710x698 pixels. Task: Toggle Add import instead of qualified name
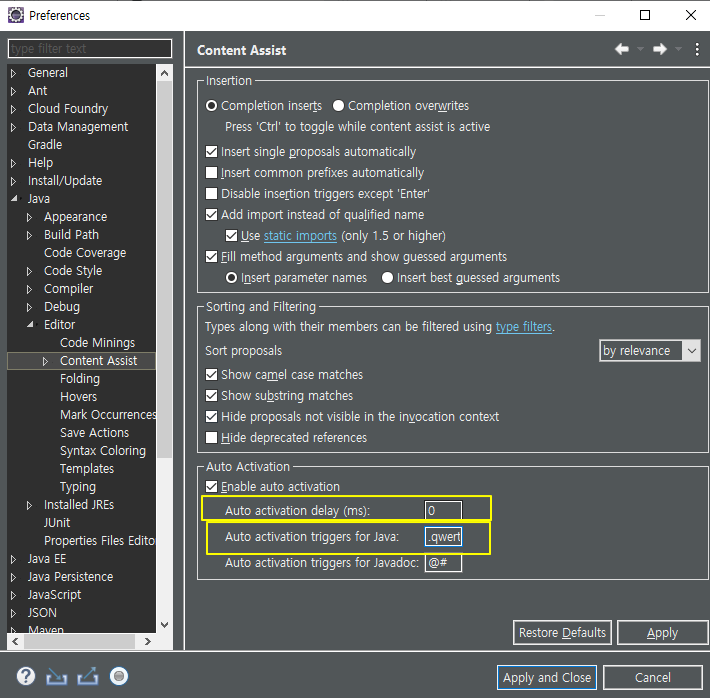tap(211, 214)
